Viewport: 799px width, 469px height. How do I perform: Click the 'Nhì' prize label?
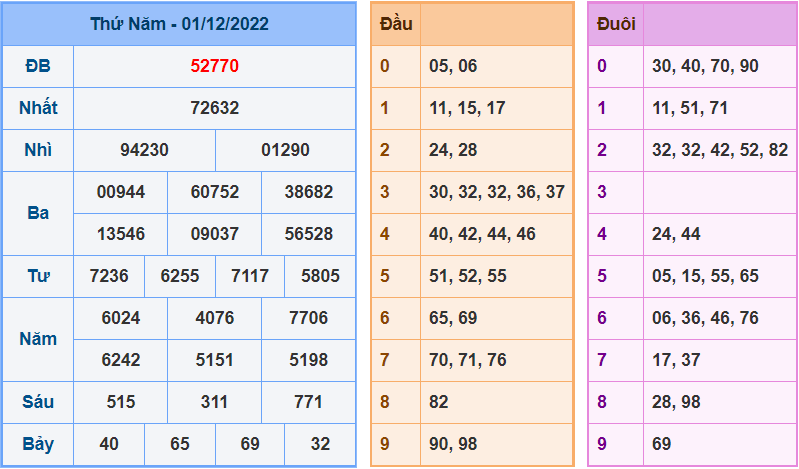38,150
